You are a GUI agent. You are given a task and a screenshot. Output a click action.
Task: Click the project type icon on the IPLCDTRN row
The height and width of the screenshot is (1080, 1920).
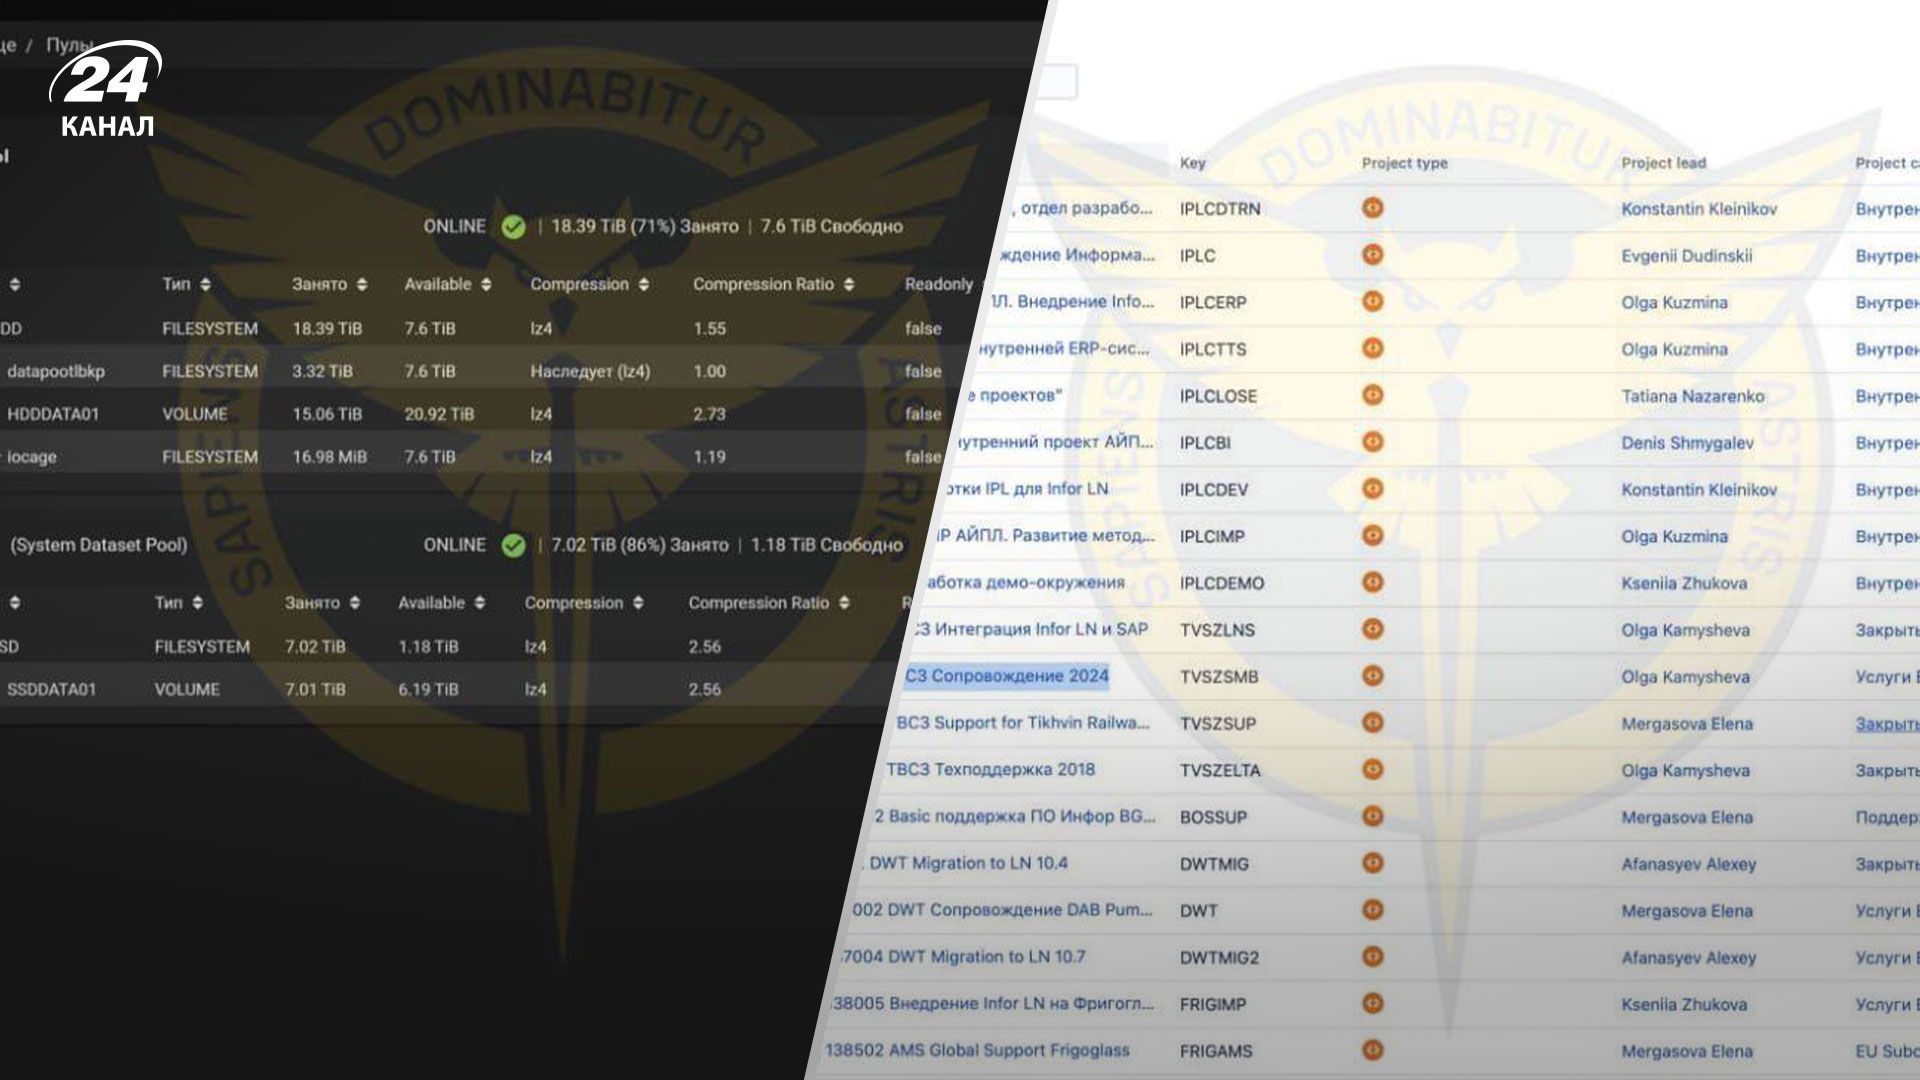1374,209
